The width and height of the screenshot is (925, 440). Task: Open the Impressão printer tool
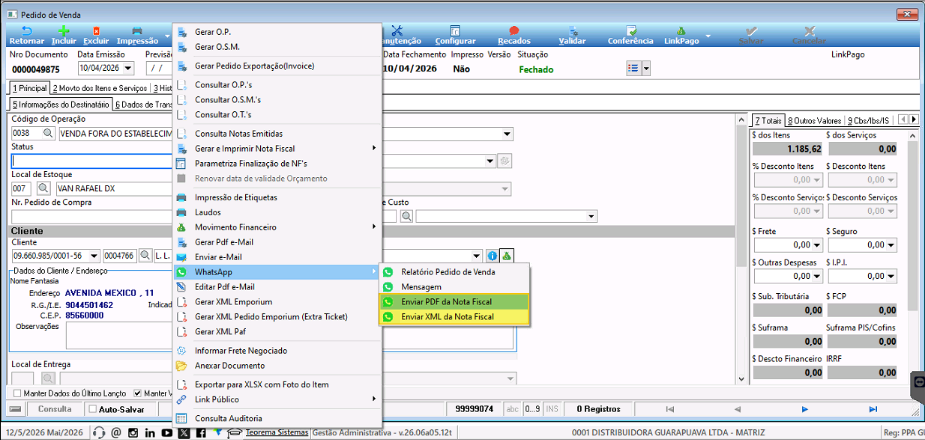coord(137,31)
